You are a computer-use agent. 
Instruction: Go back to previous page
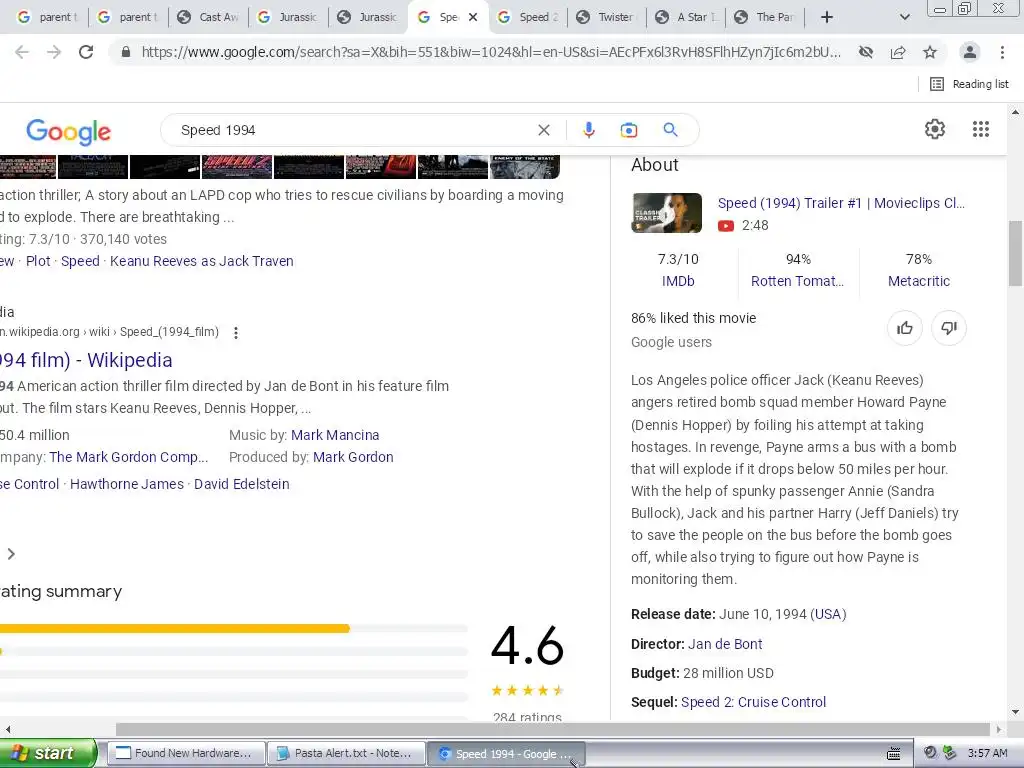tap(22, 52)
